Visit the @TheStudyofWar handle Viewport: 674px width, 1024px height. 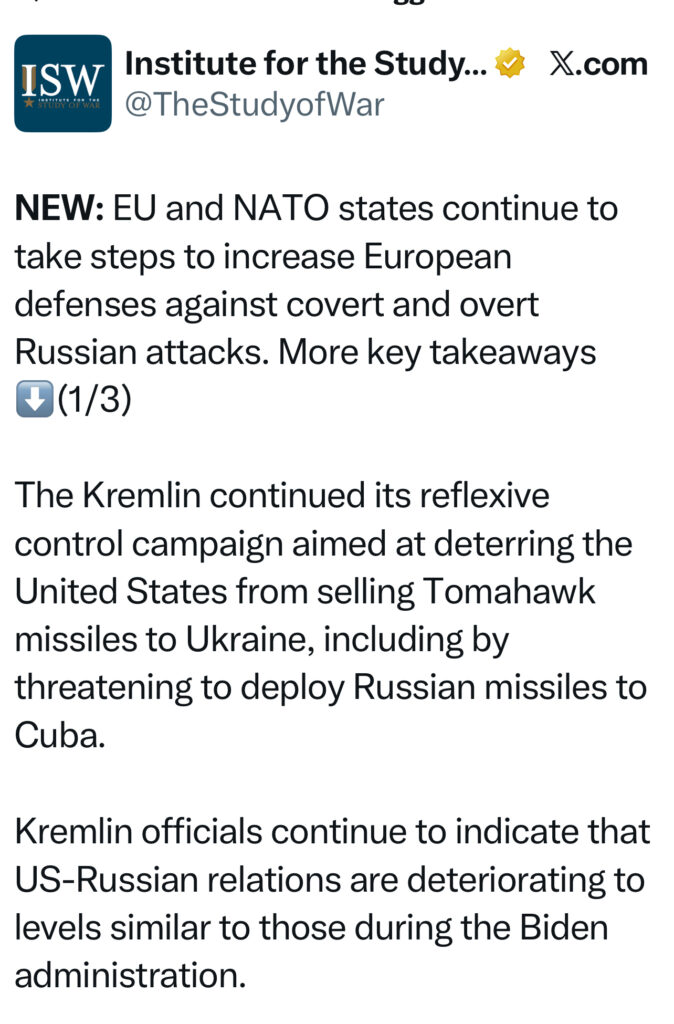254,104
